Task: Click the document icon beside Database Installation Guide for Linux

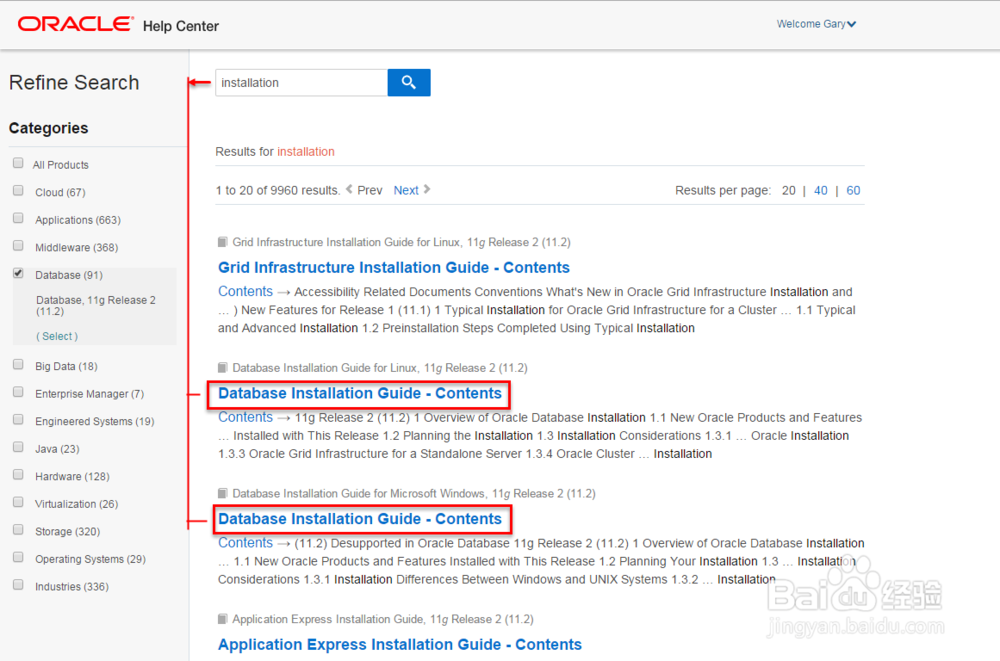Action: (x=223, y=368)
